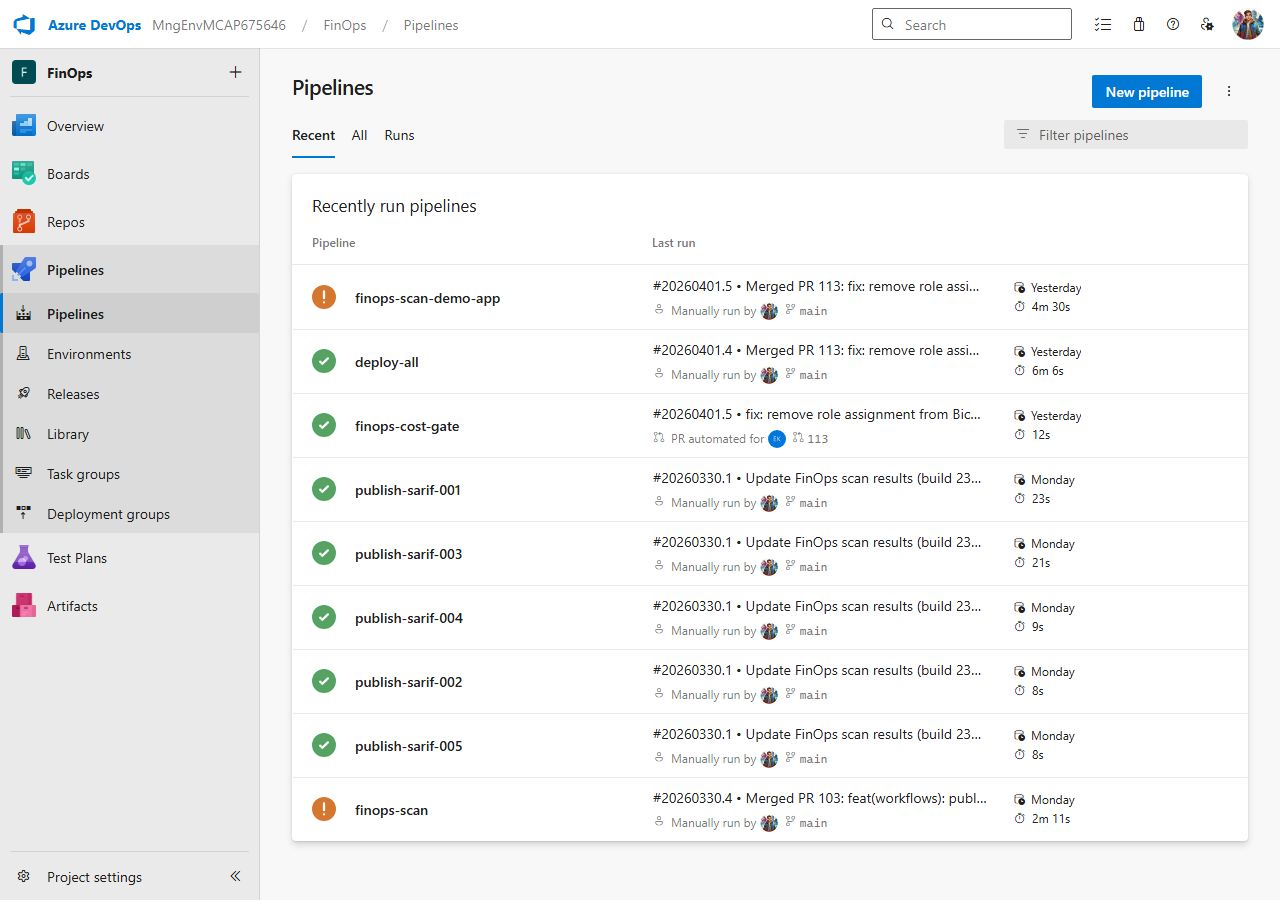Focus the Filter pipelines field
1280x900 pixels.
tap(1126, 135)
